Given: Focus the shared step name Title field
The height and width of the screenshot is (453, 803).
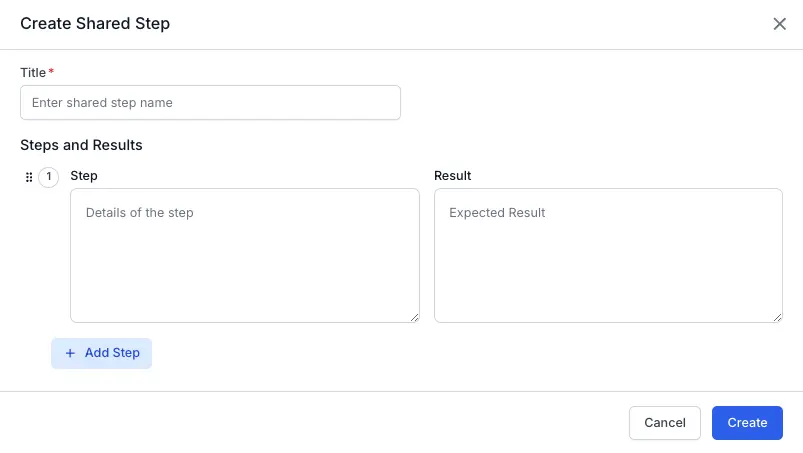Looking at the screenshot, I should coord(210,102).
